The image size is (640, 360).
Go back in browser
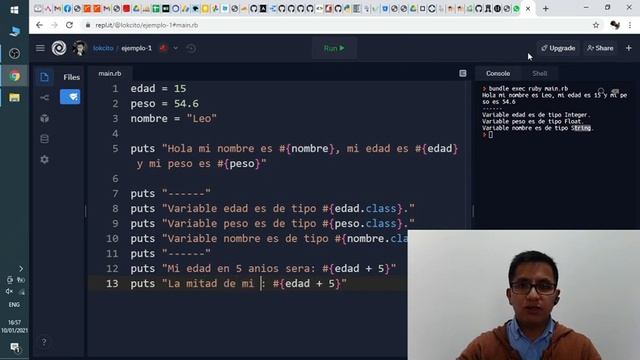(x=39, y=25)
